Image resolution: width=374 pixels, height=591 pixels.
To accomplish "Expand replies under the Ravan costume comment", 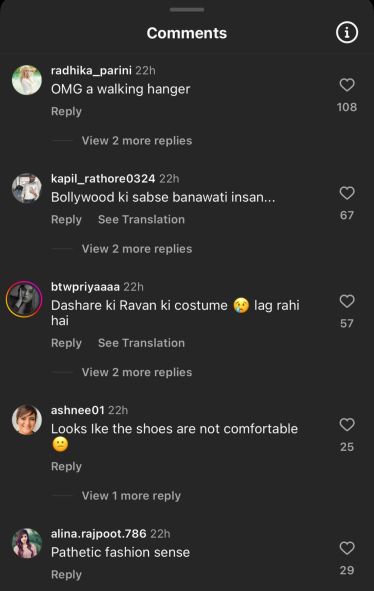I will 137,372.
